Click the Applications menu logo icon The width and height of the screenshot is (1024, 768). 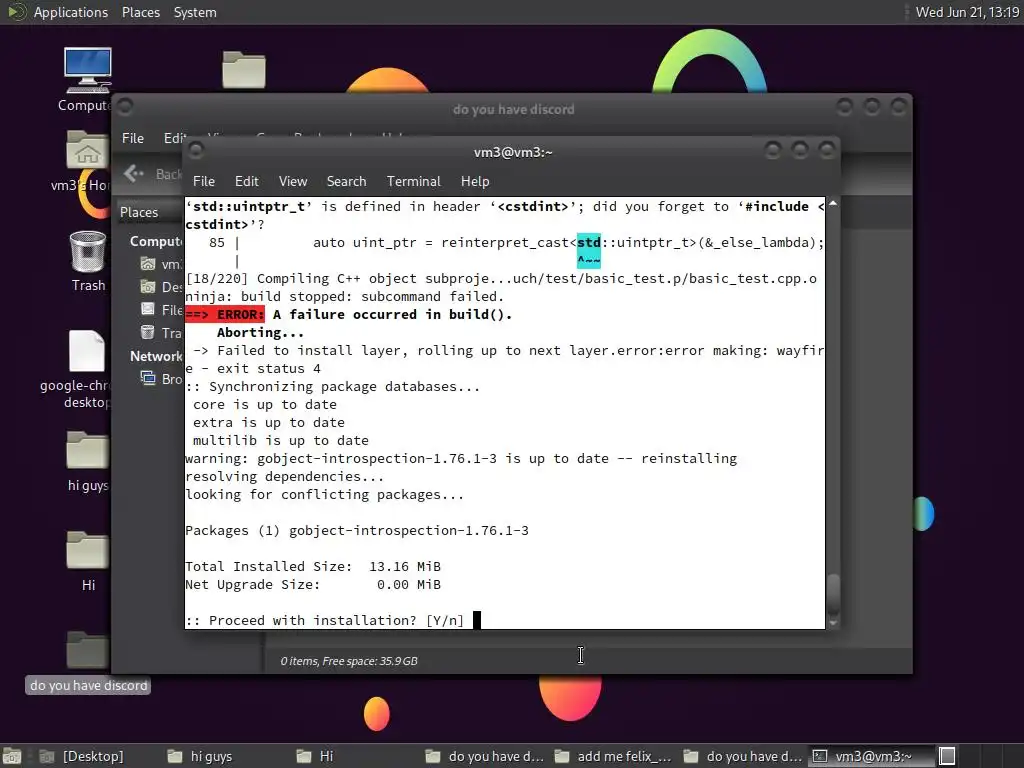(x=16, y=12)
